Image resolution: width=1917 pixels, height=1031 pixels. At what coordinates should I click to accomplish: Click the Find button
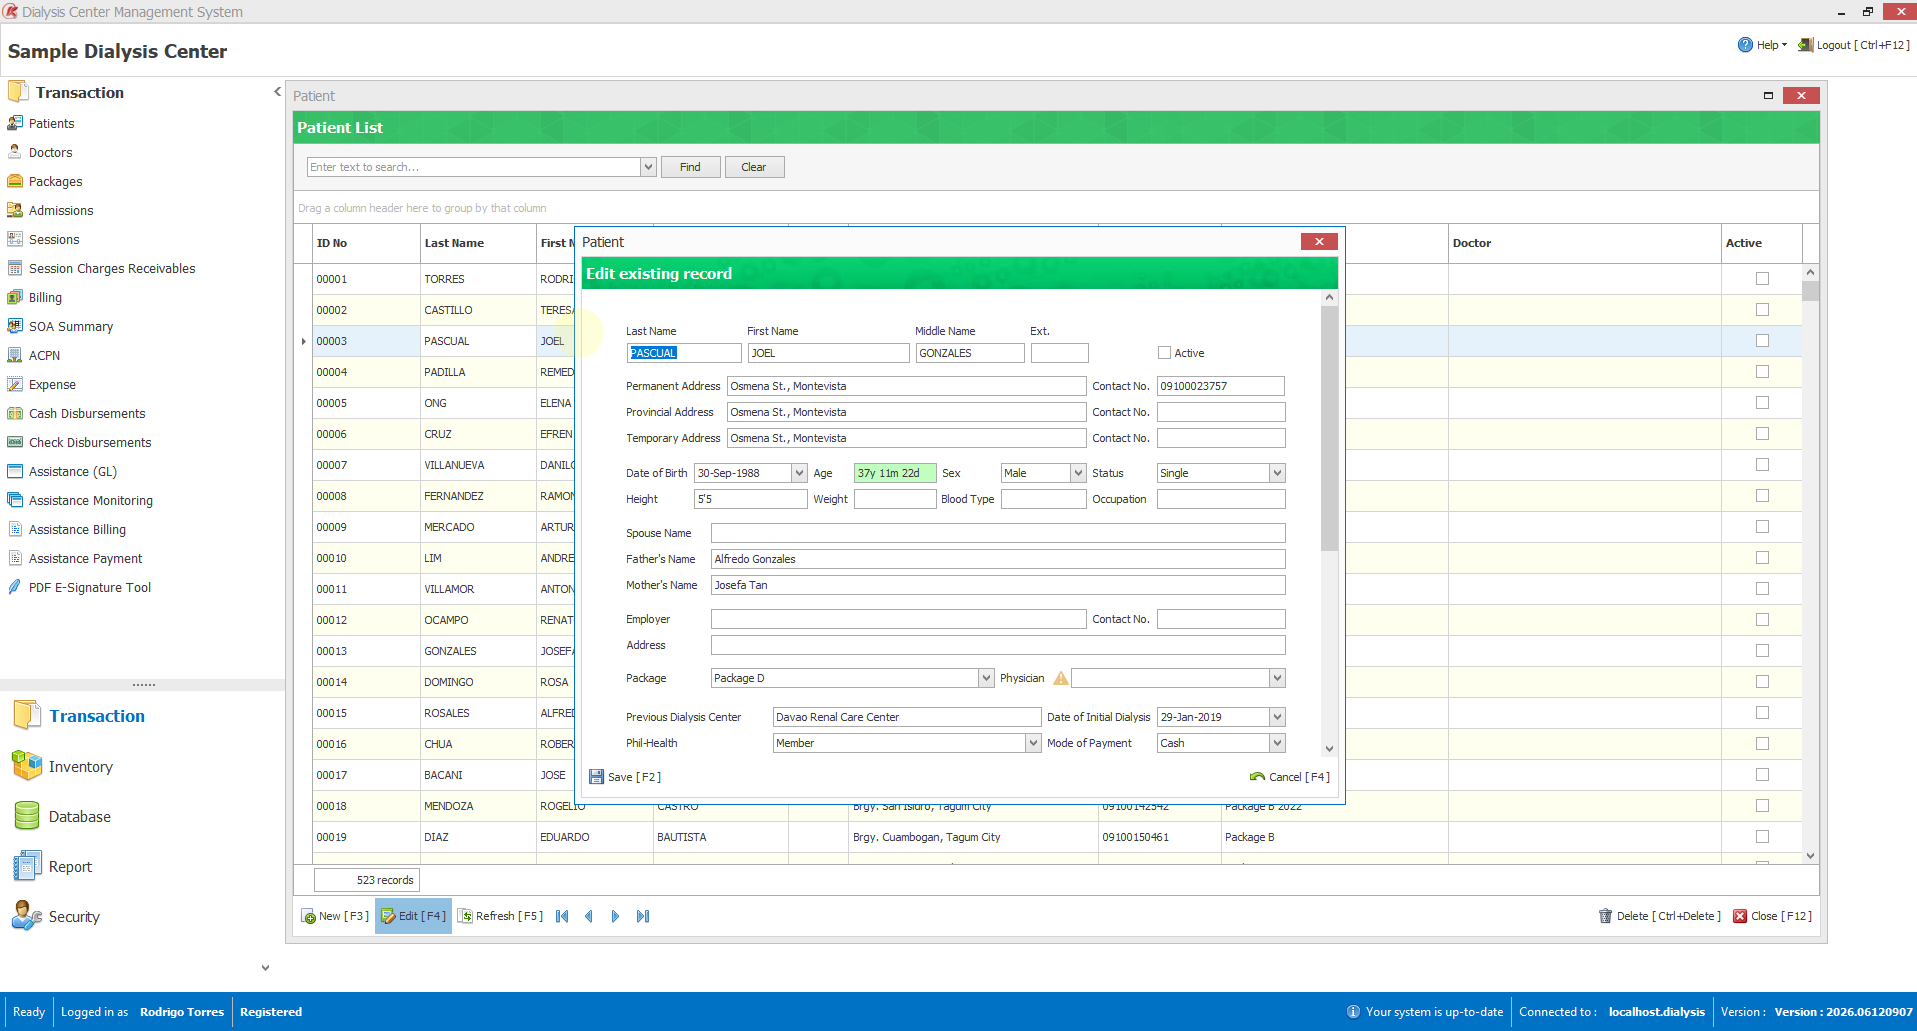click(690, 167)
